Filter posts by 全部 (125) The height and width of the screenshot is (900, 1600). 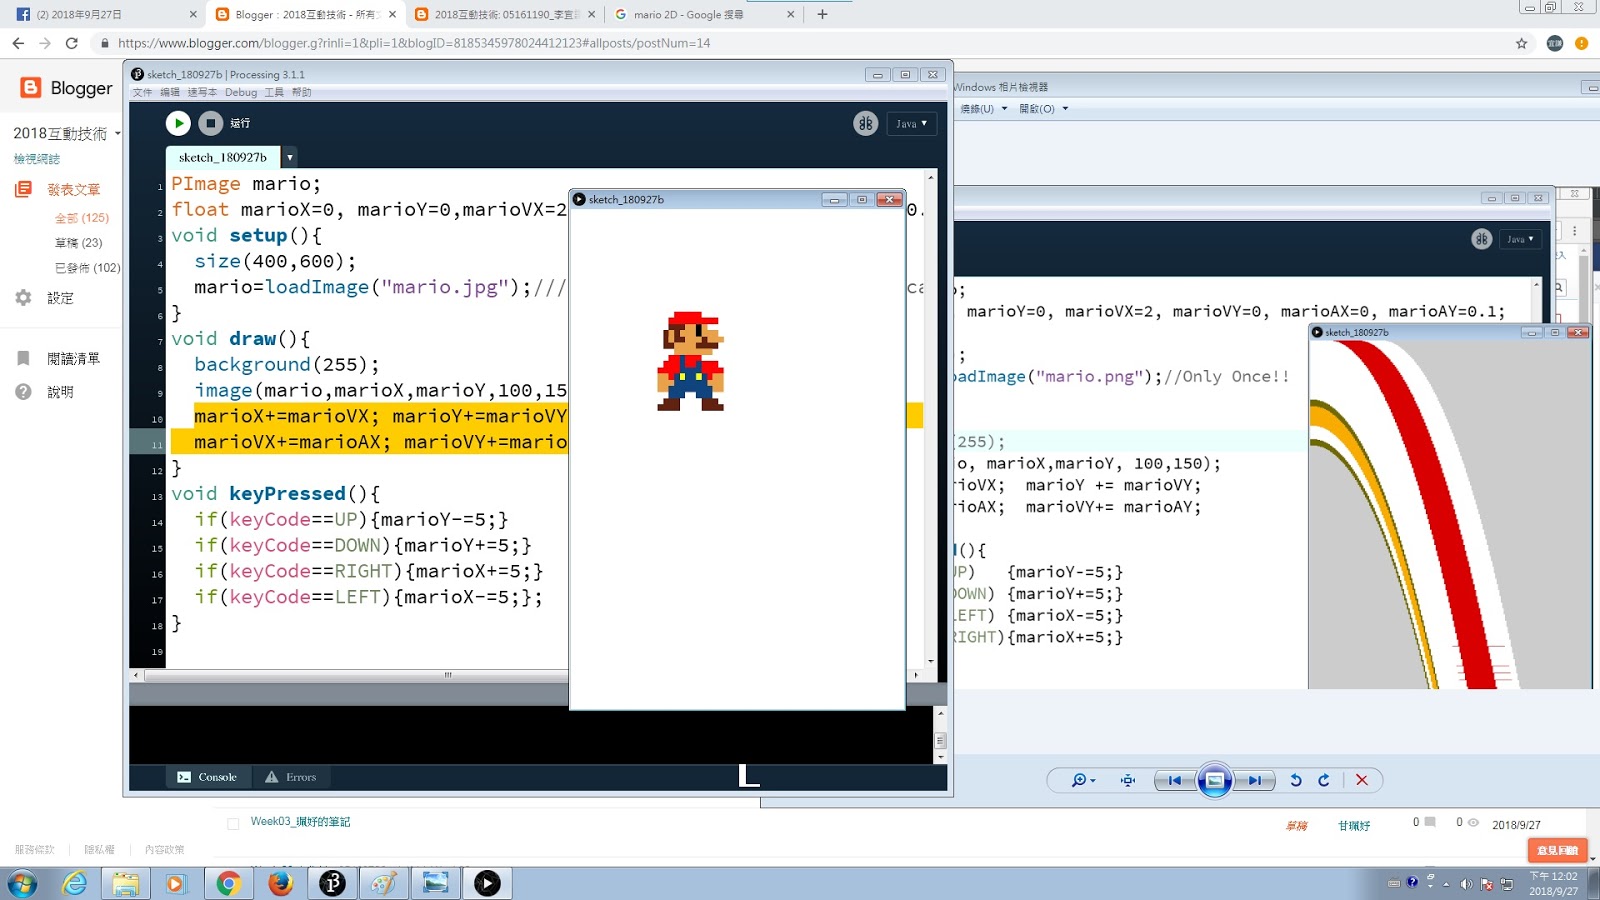coord(82,218)
